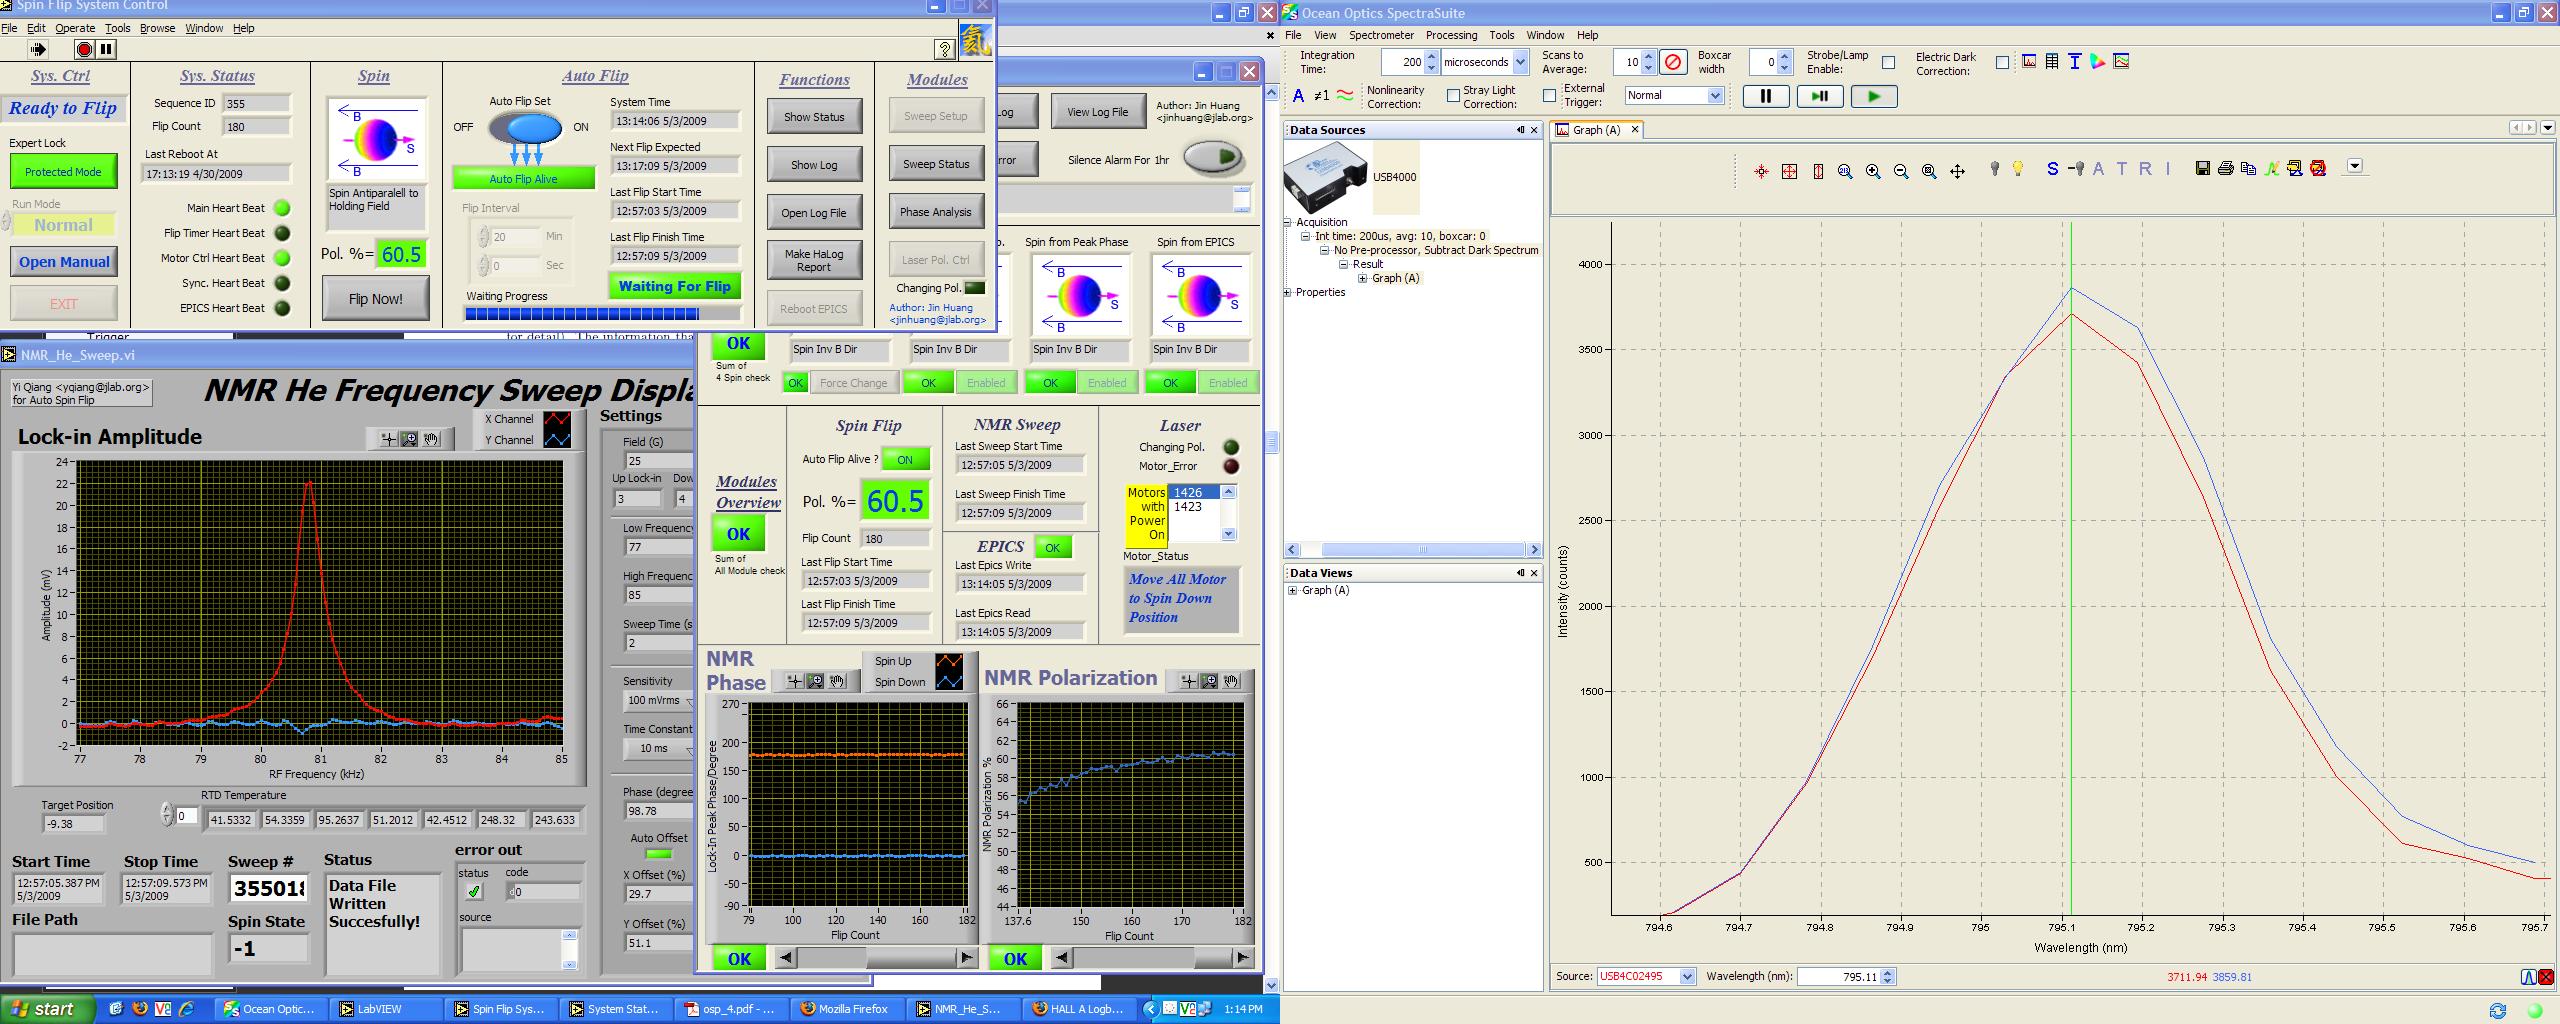Open the microseconds integration unit dropdown
Screen dimensions: 2560x1024
[x=1520, y=62]
